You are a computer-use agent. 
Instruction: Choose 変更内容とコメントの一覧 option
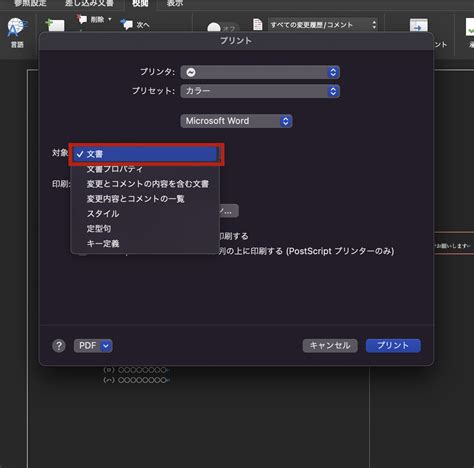[x=146, y=199]
